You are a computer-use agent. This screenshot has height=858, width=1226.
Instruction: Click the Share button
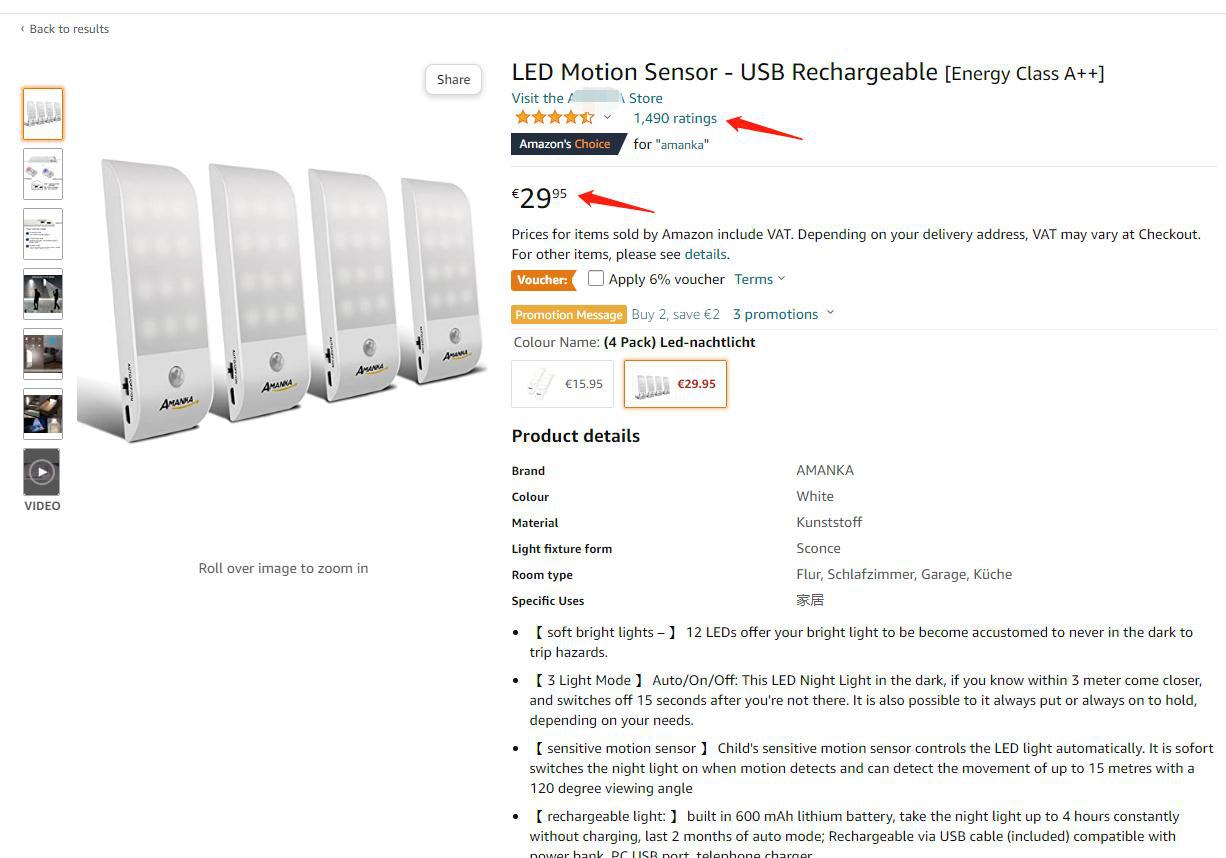point(453,80)
